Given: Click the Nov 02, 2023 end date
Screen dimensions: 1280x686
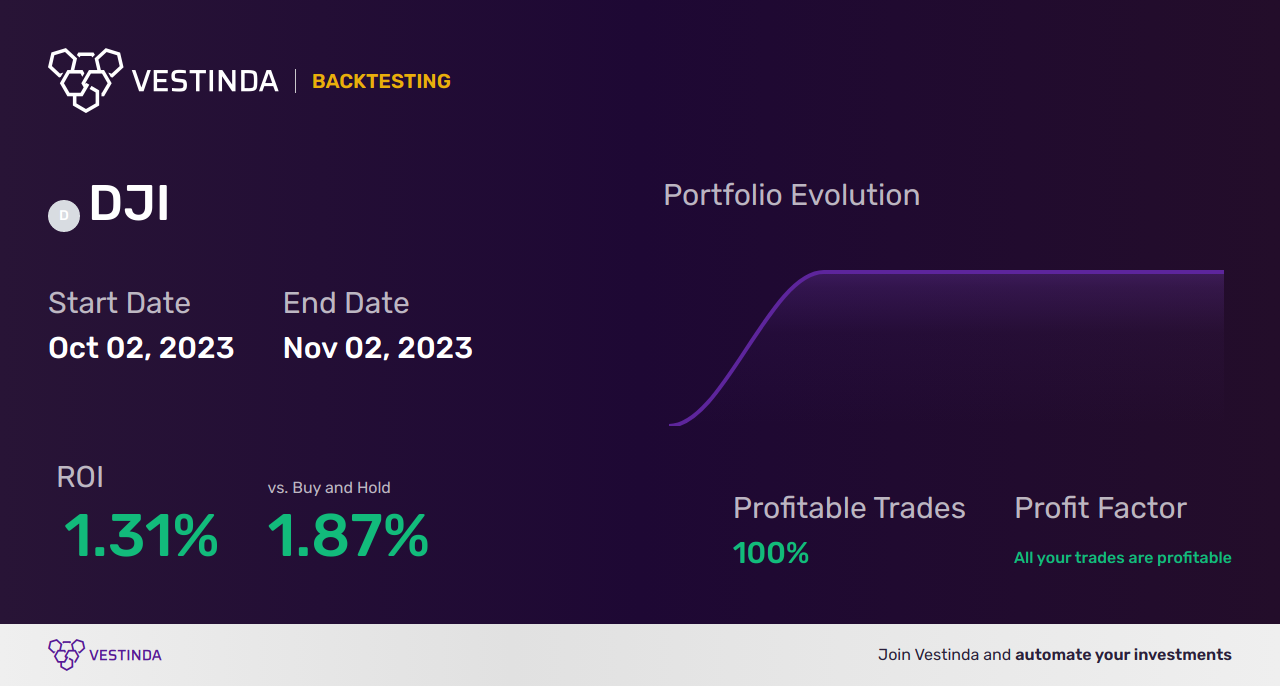Looking at the screenshot, I should point(378,348).
